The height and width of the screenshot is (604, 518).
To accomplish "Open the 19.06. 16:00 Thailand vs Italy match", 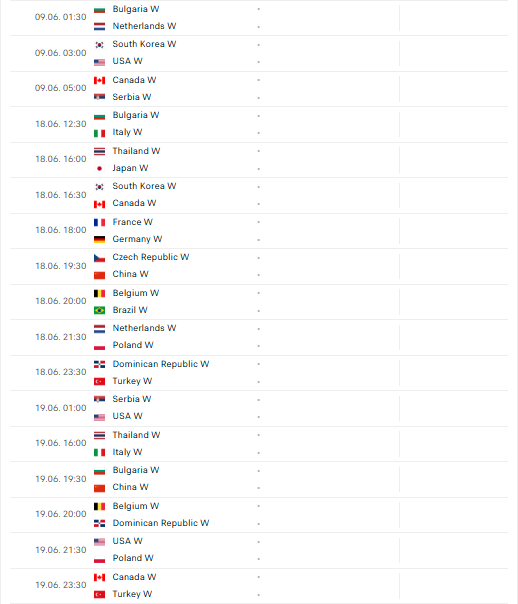I will [259, 444].
